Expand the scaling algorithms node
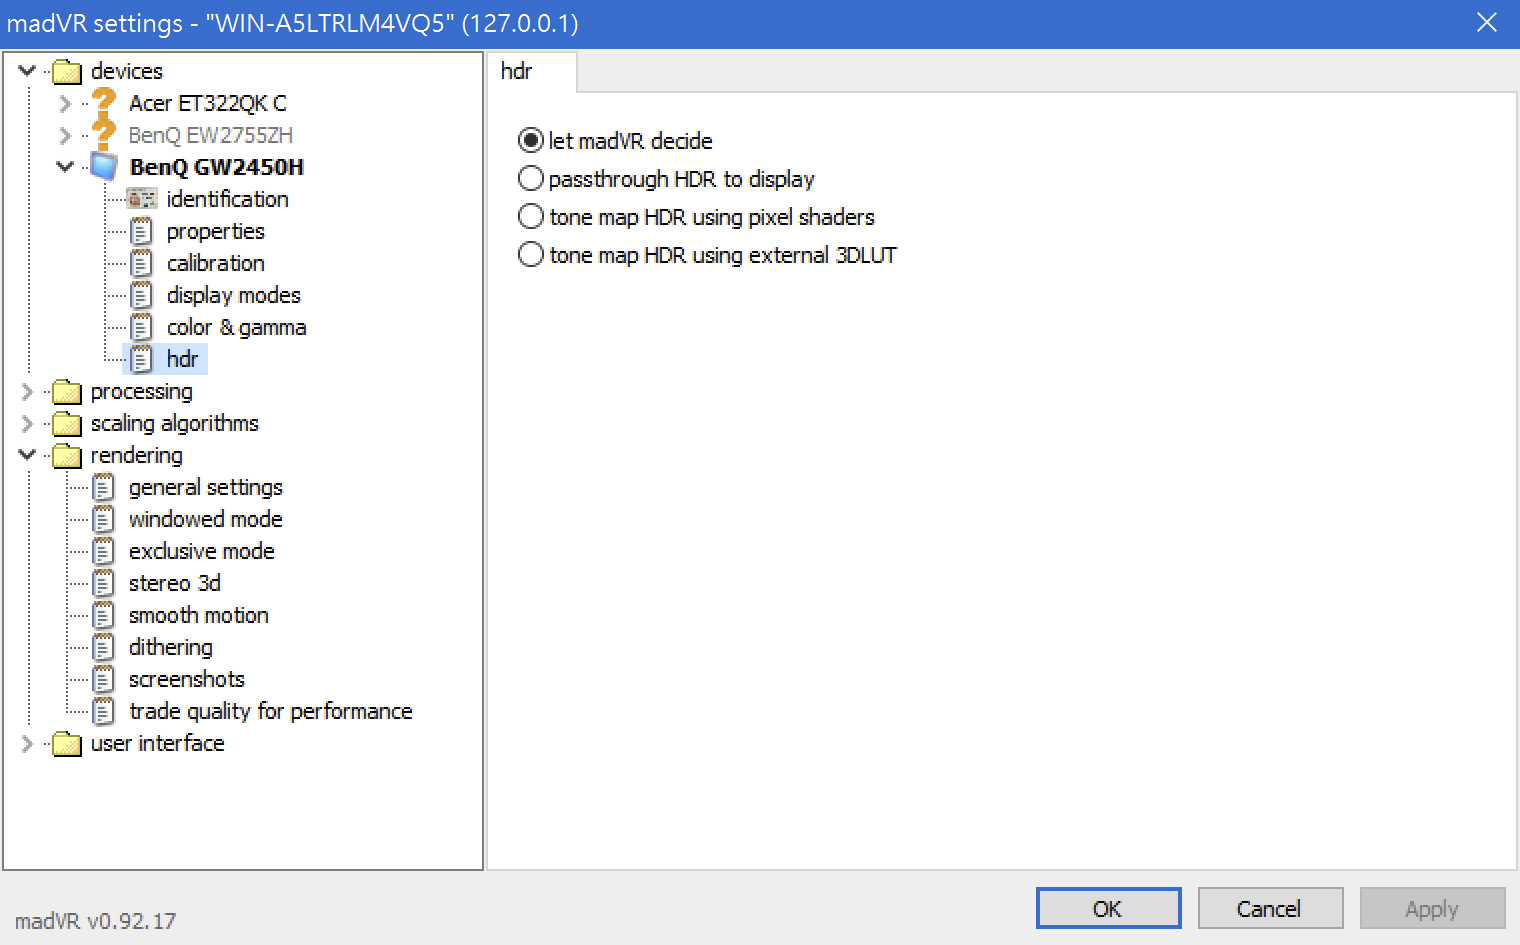 pyautogui.click(x=28, y=423)
